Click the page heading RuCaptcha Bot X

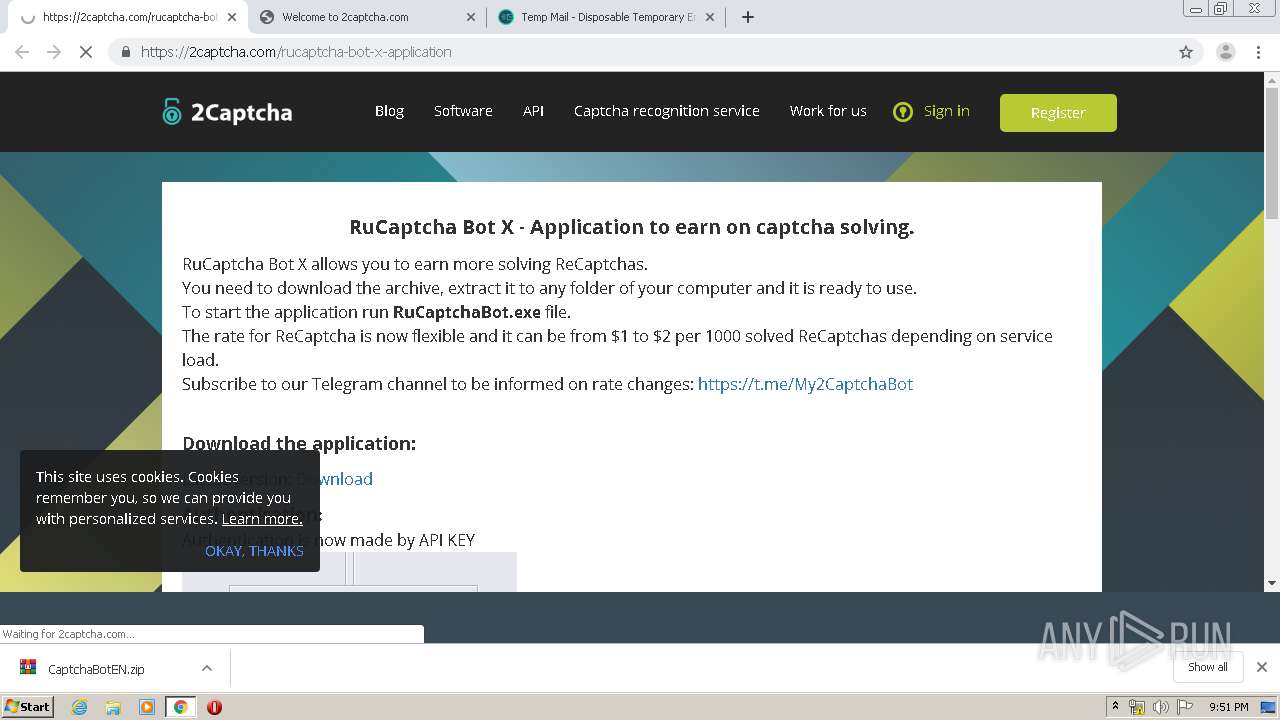click(632, 227)
